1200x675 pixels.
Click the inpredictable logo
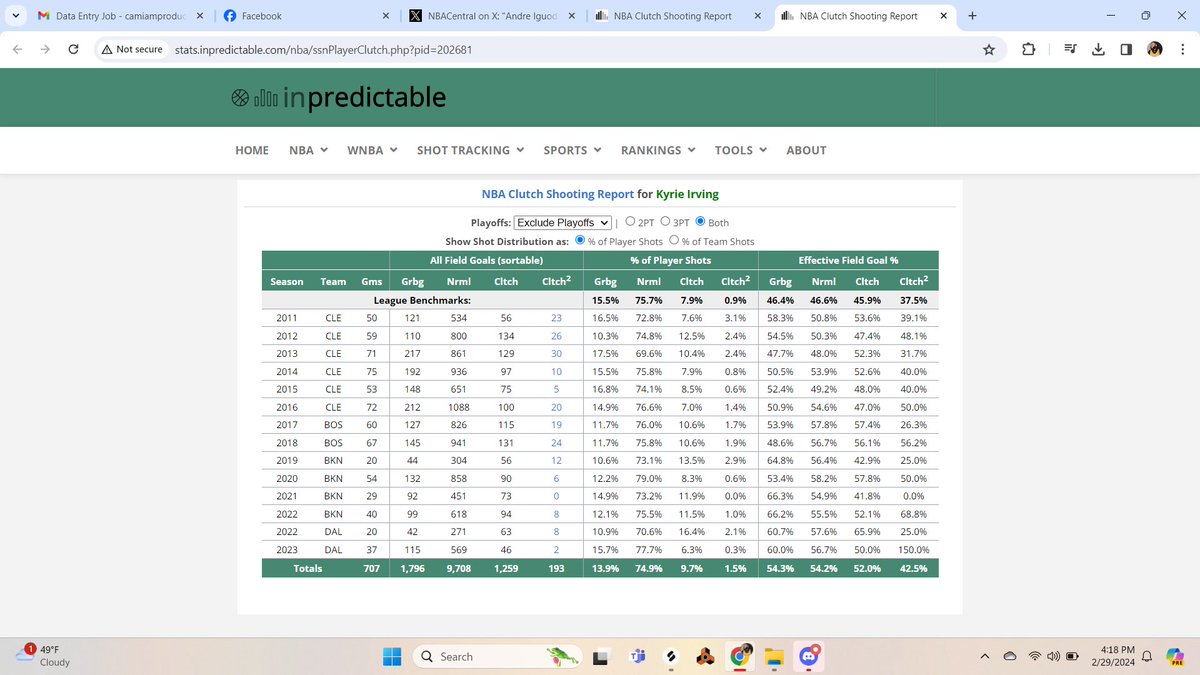pyautogui.click(x=339, y=97)
